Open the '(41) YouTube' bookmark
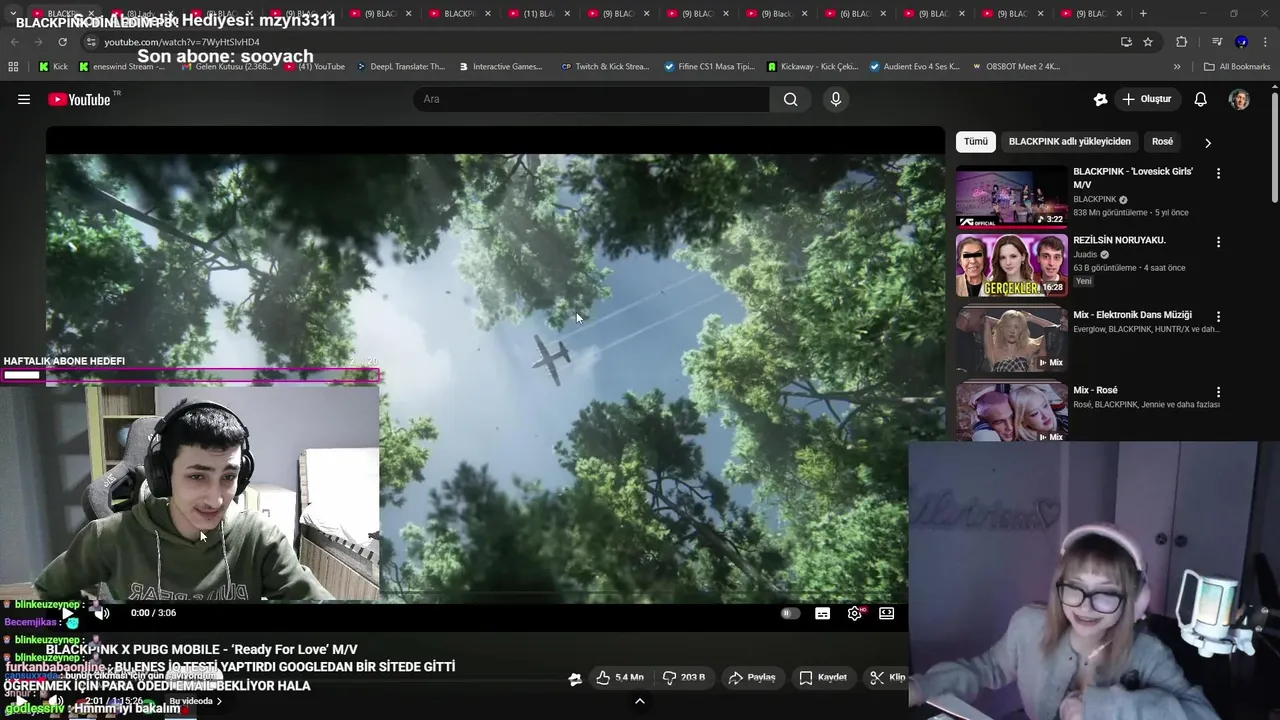 coord(314,67)
